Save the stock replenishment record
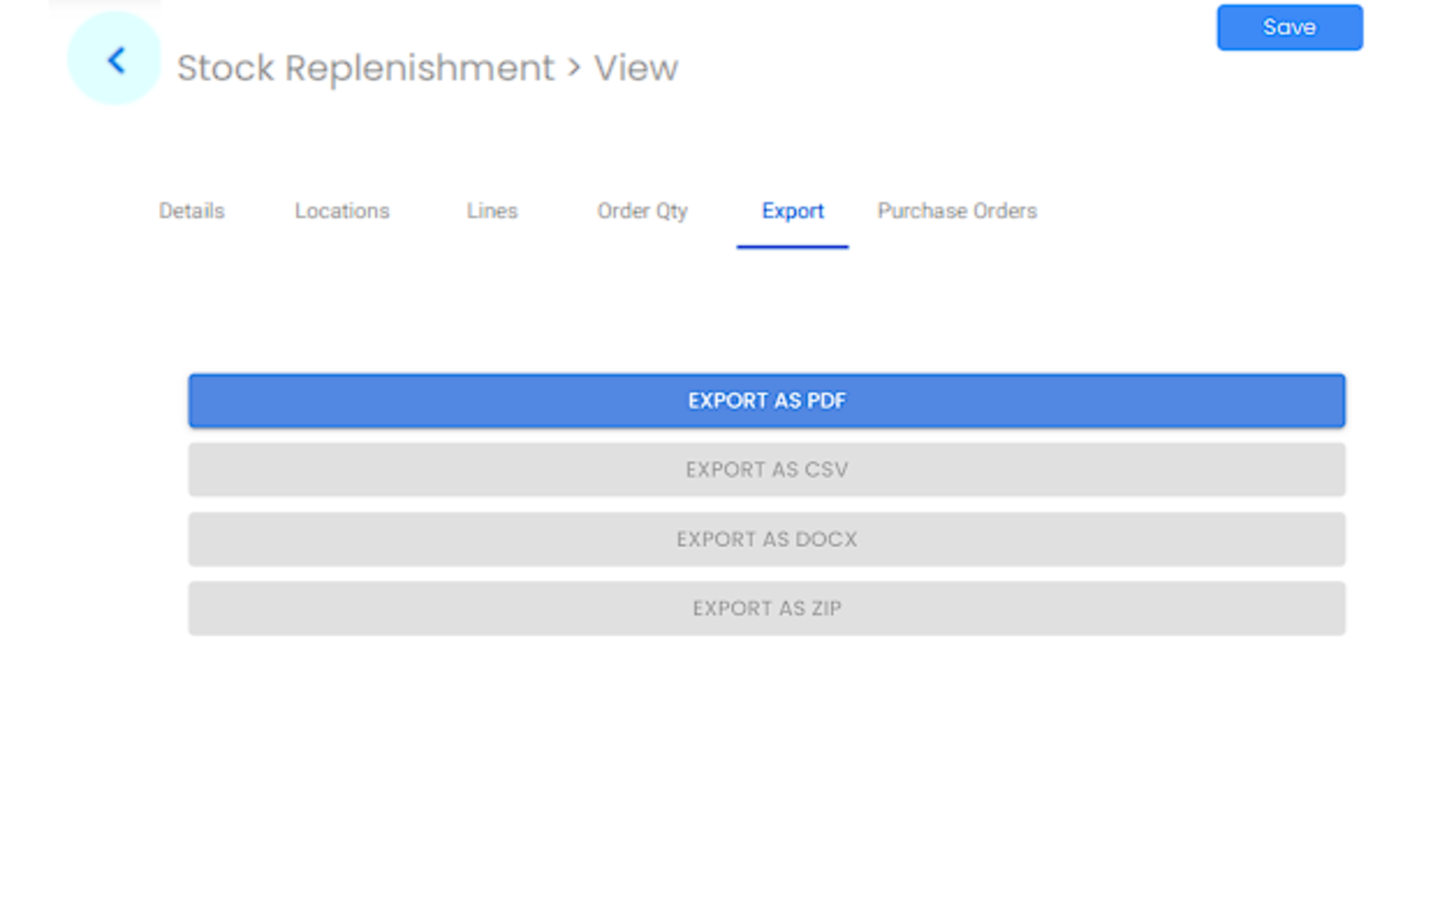Image resolution: width=1440 pixels, height=900 pixels. click(x=1288, y=28)
